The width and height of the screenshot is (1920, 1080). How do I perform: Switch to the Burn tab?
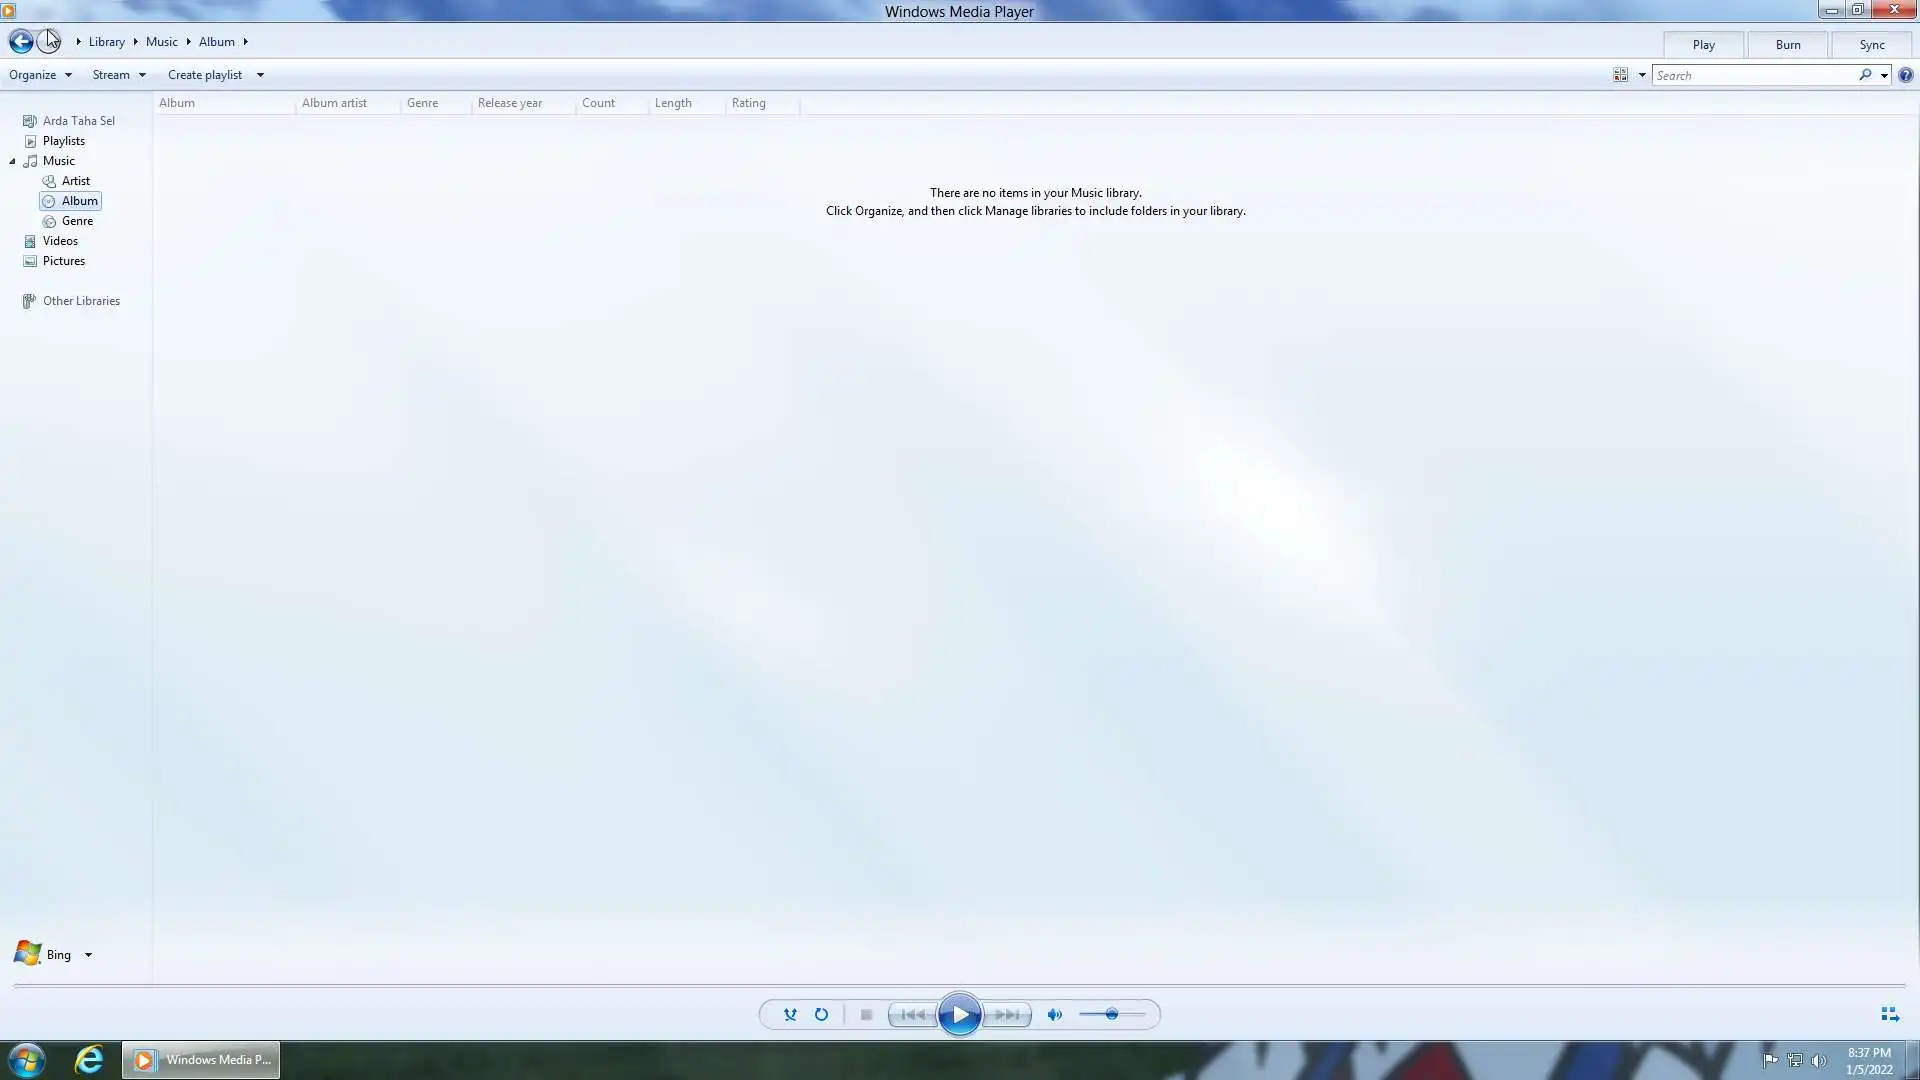click(1787, 45)
